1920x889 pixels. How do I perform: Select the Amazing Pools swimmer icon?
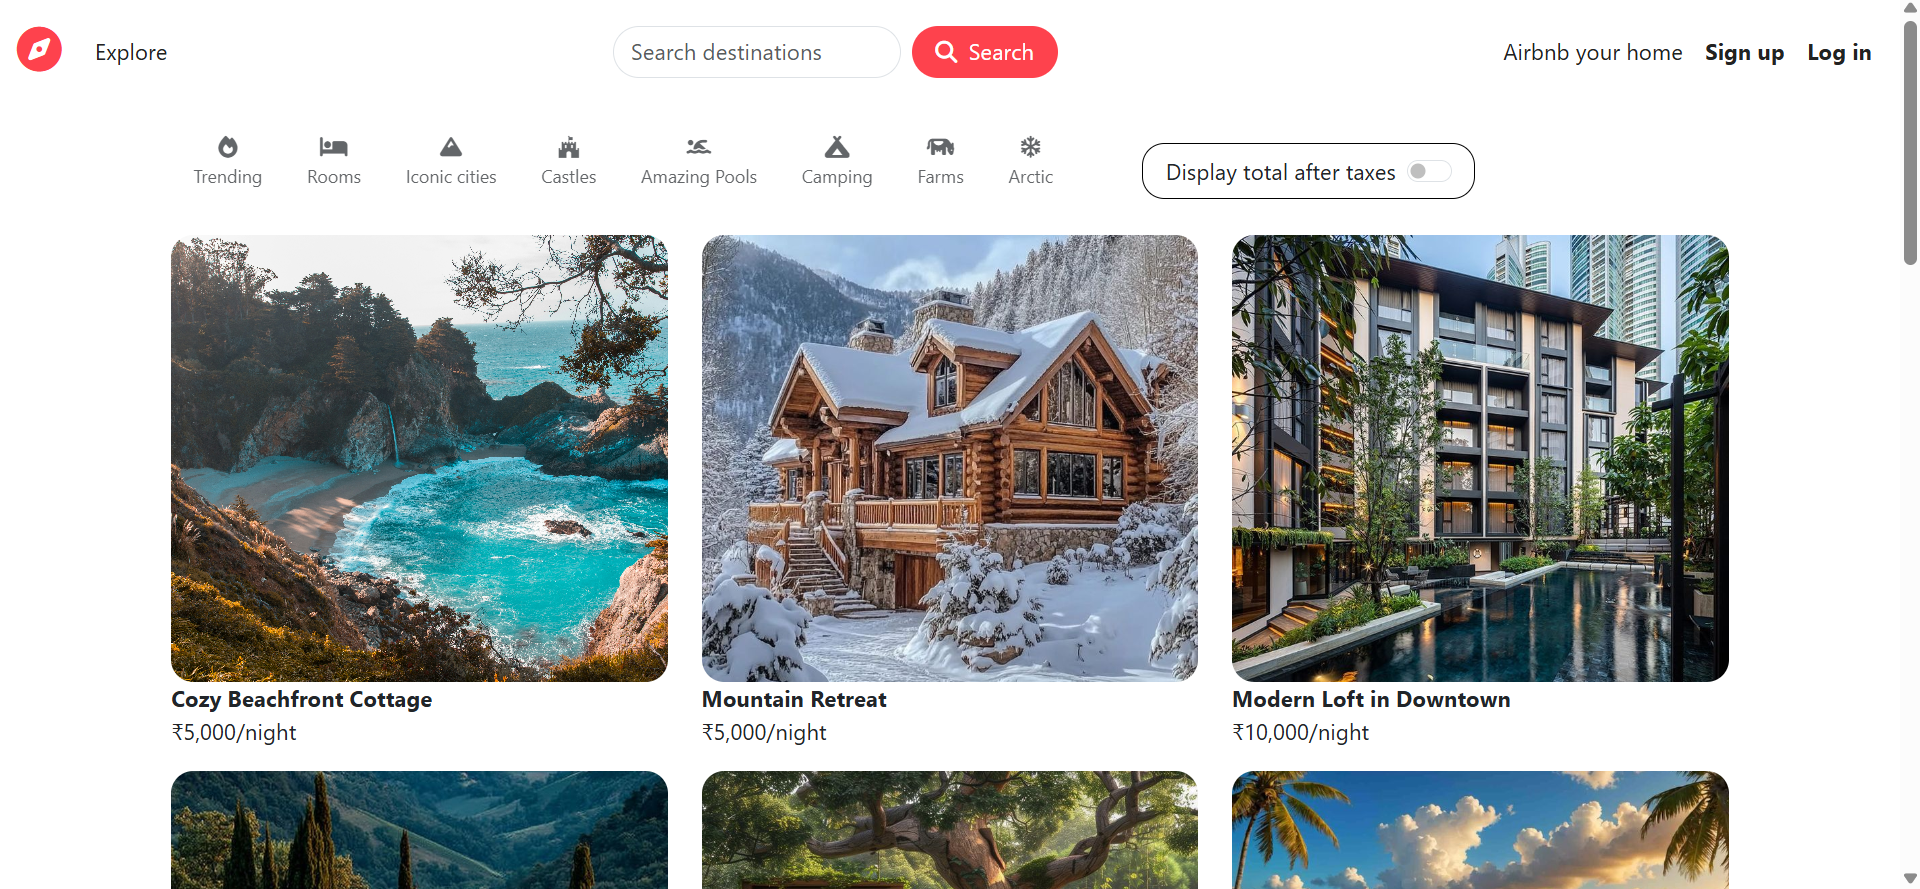(699, 147)
